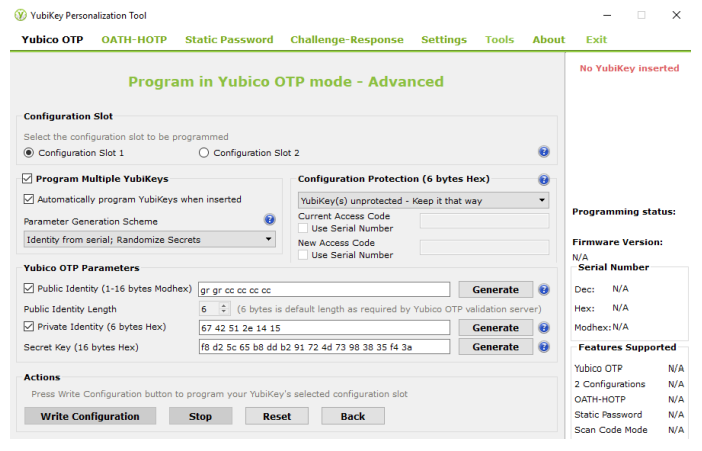Select Configuration Slot 2 radio button
This screenshot has width=702, height=451.
(x=204, y=153)
